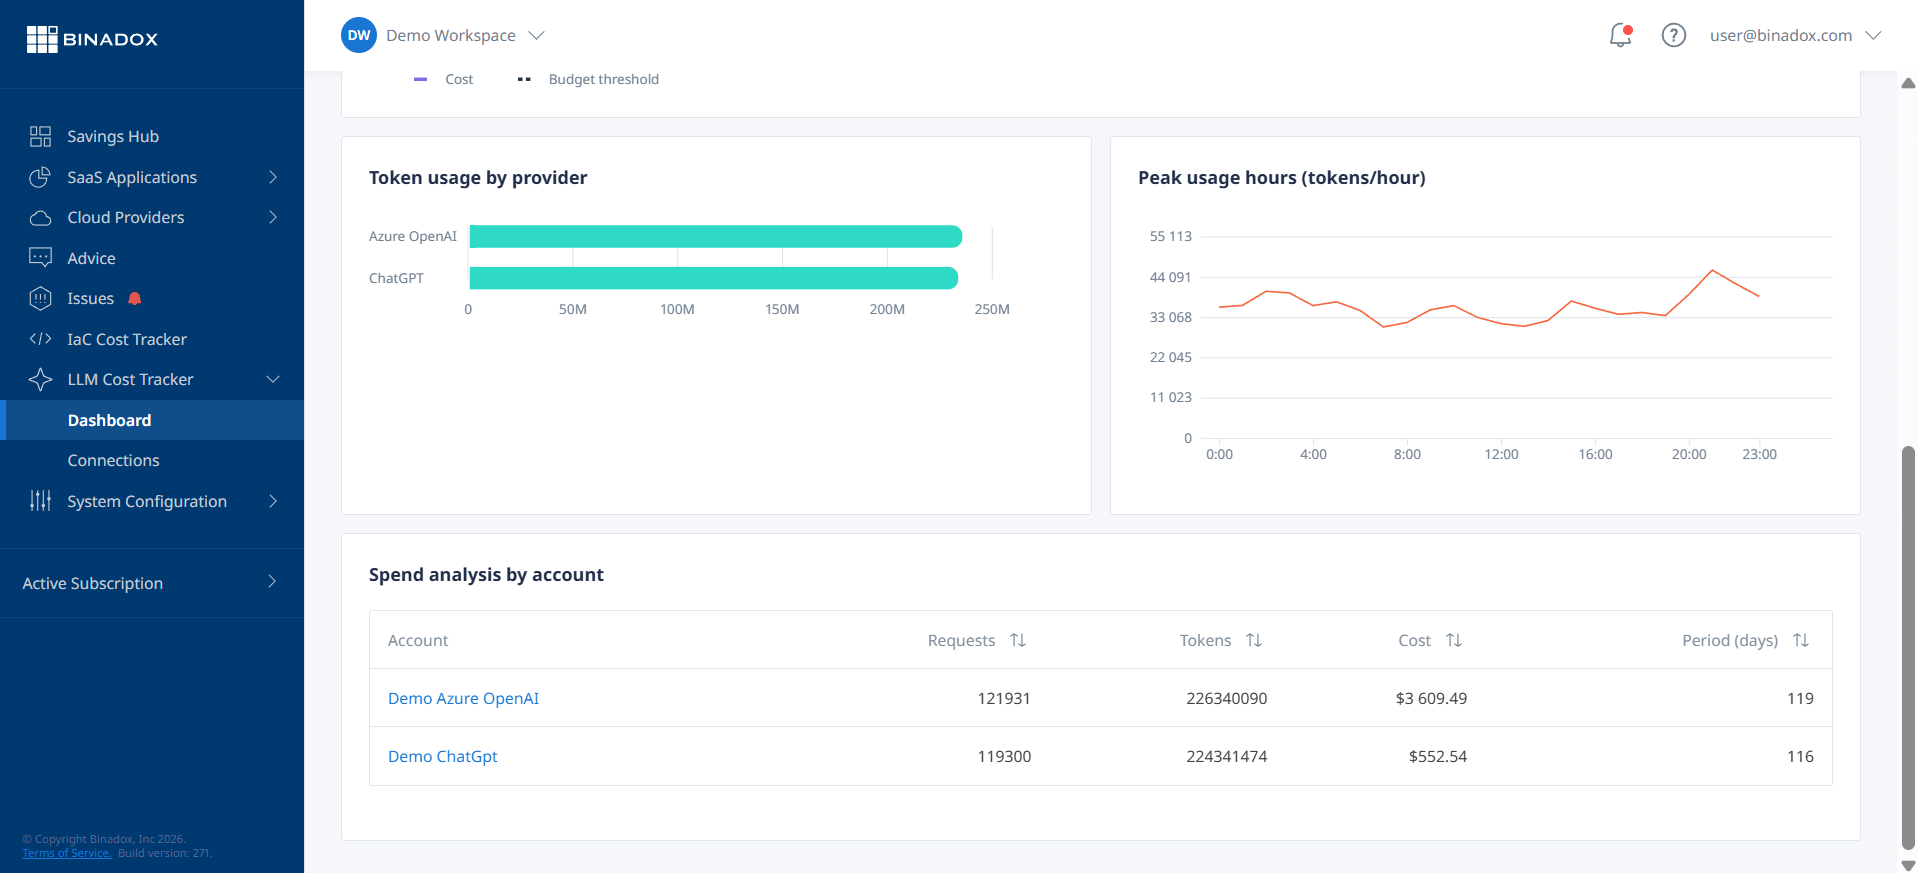The image size is (1918, 873).
Task: Expand Cloud Providers submenu chevron
Action: pos(273,217)
